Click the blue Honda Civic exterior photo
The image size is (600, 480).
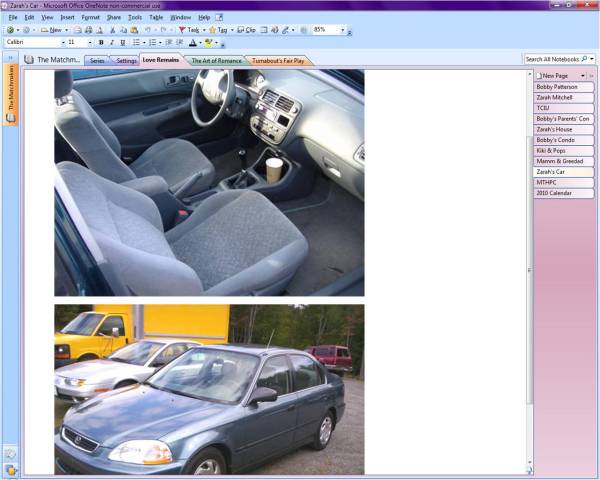point(209,389)
